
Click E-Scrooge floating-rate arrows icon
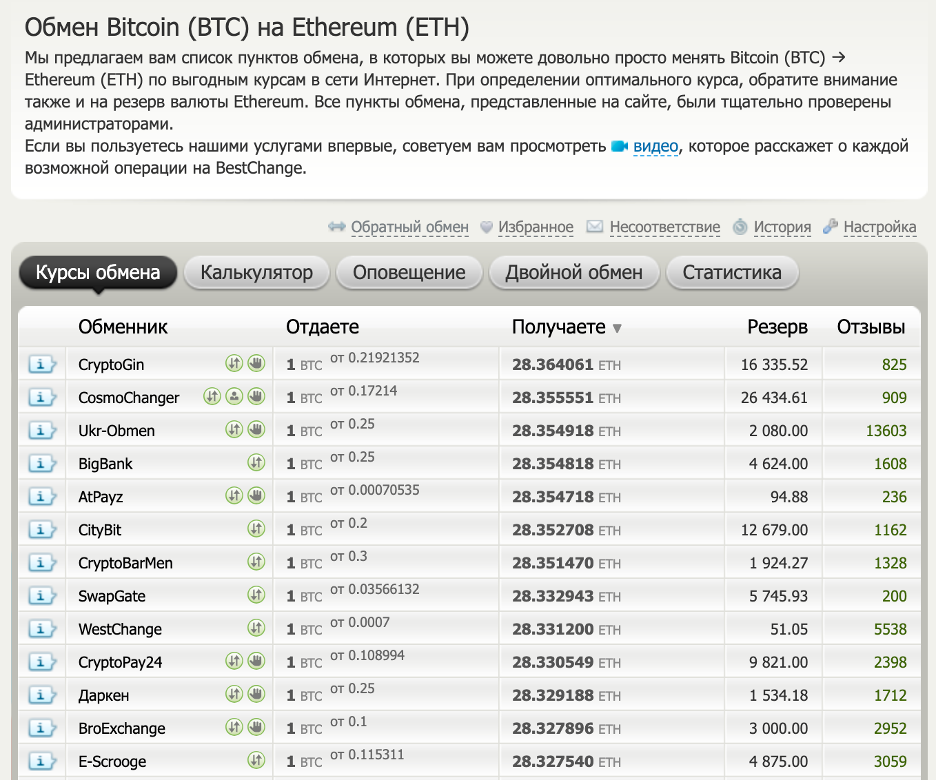tap(256, 760)
